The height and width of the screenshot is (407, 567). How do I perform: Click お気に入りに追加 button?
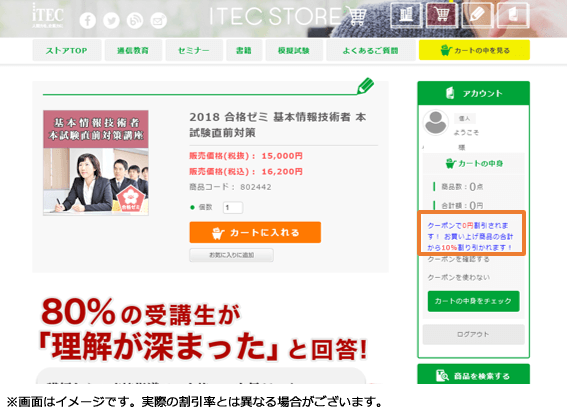coord(231,255)
